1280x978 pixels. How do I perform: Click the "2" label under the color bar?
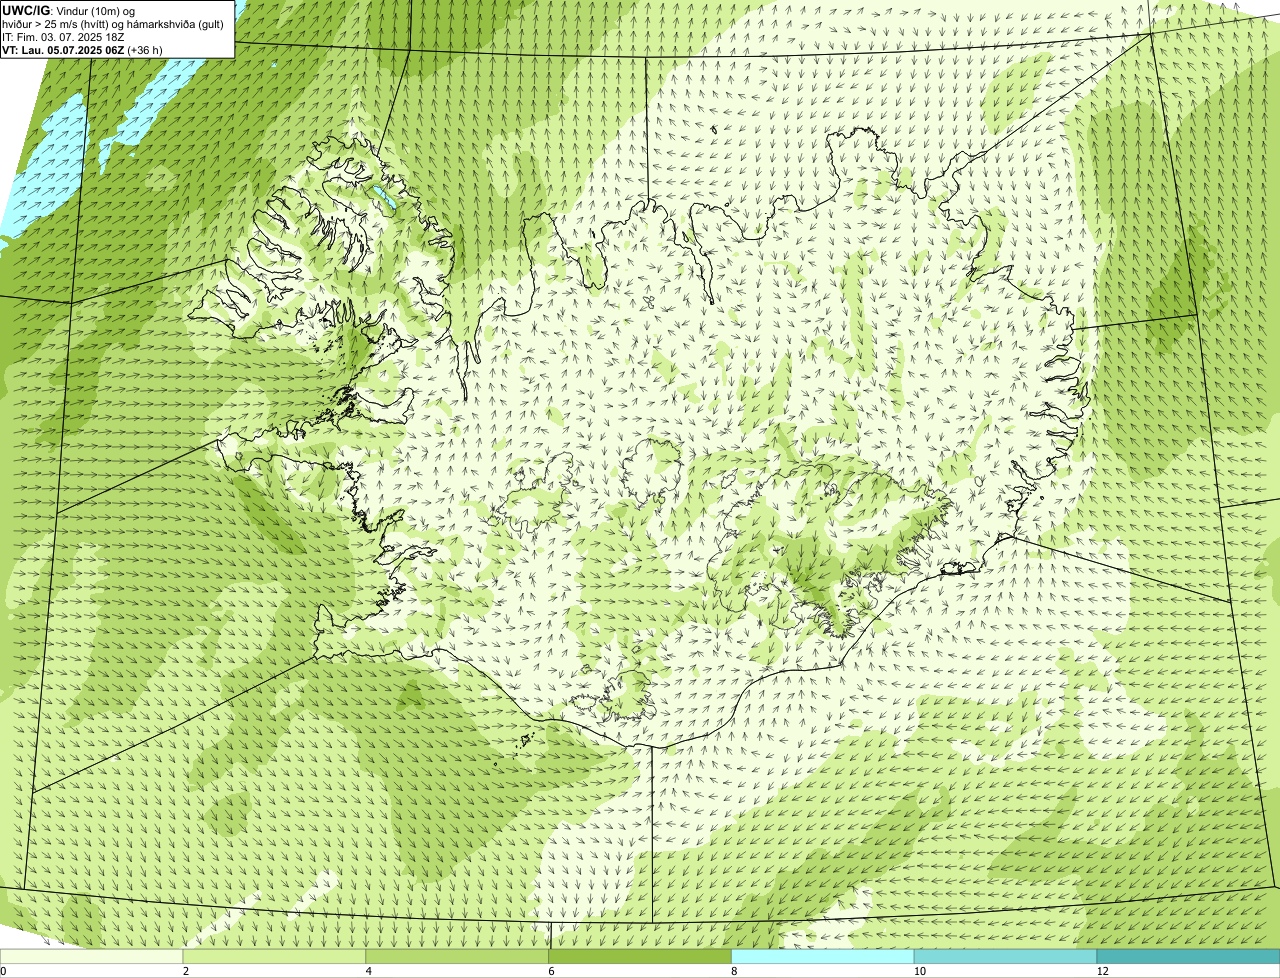[x=185, y=971]
